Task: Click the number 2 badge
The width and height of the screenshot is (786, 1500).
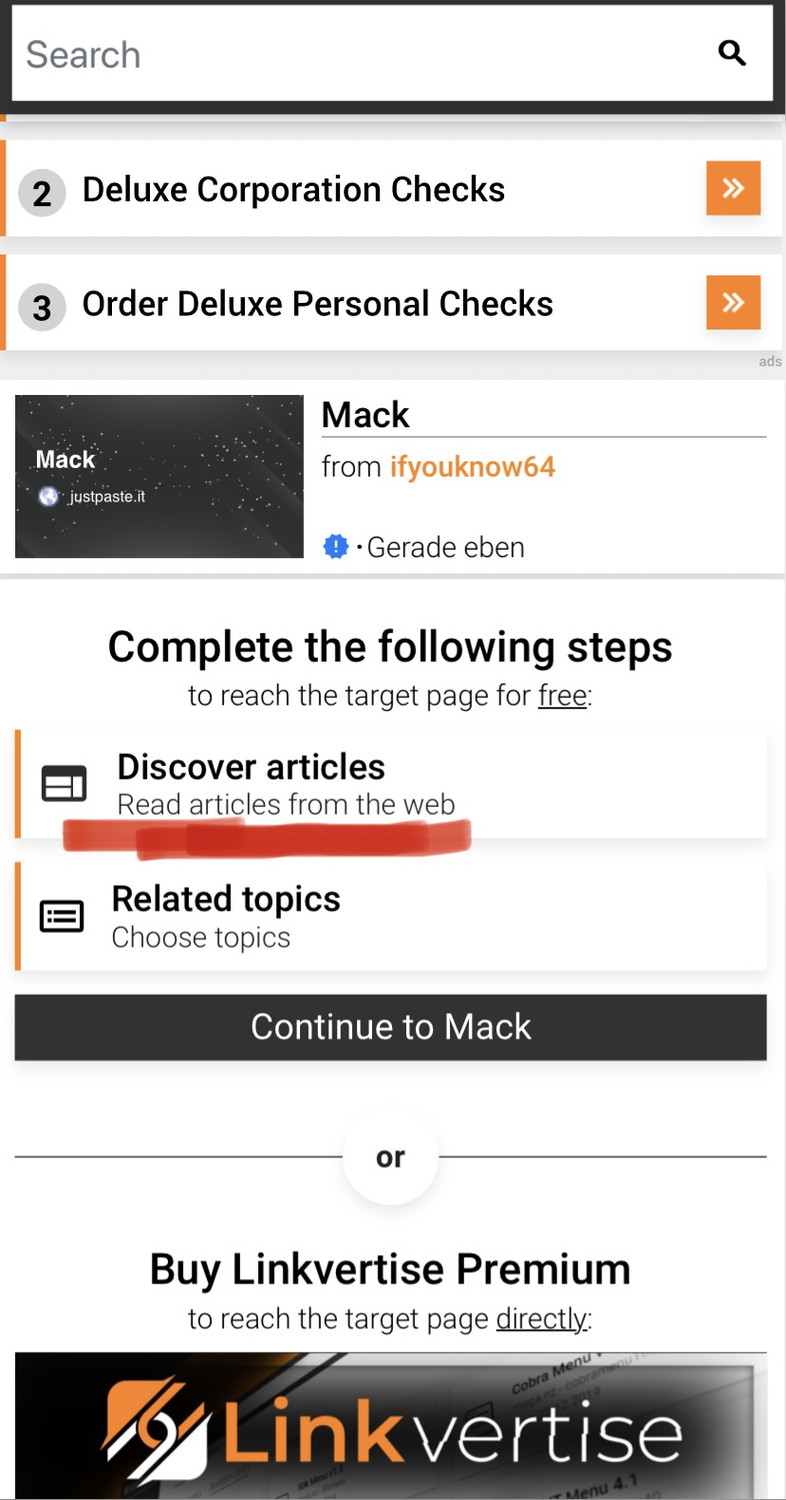Action: [x=42, y=192]
